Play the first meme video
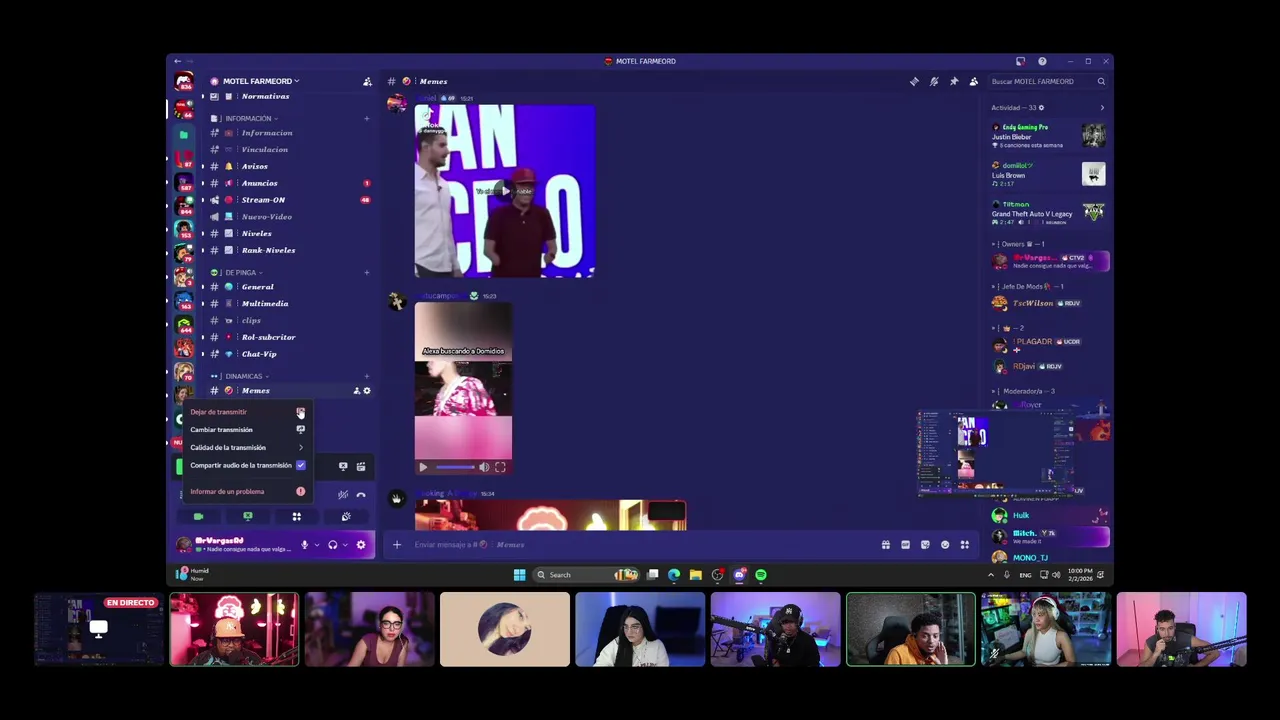 pyautogui.click(x=505, y=191)
